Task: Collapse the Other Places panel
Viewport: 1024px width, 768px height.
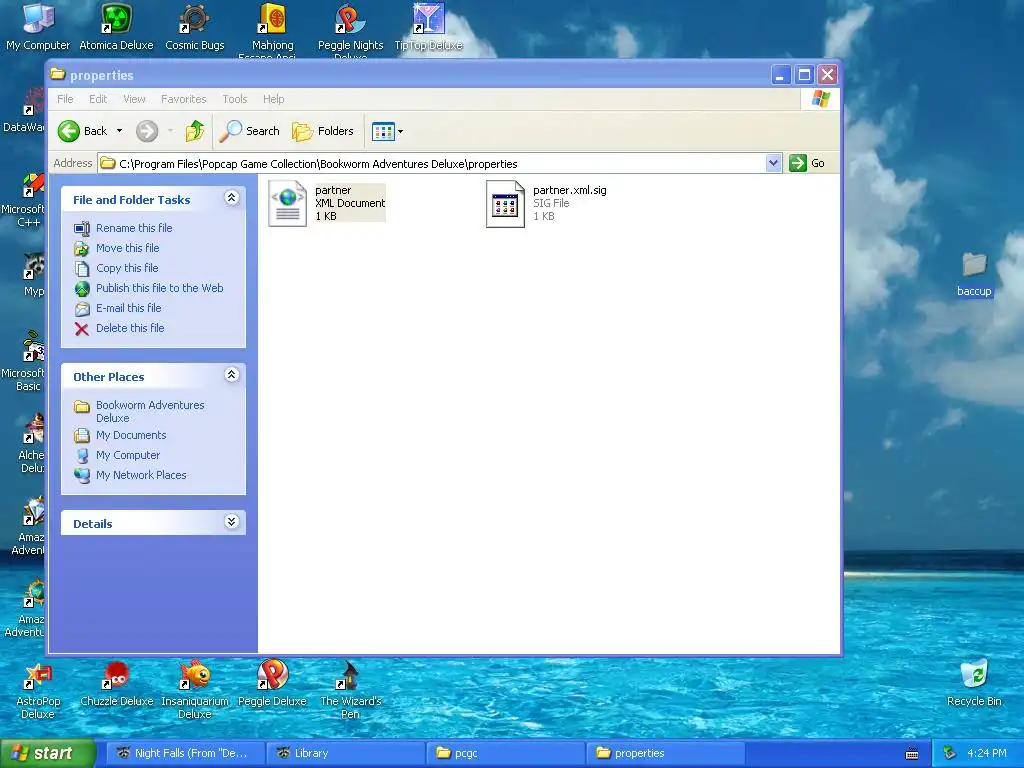Action: 231,375
